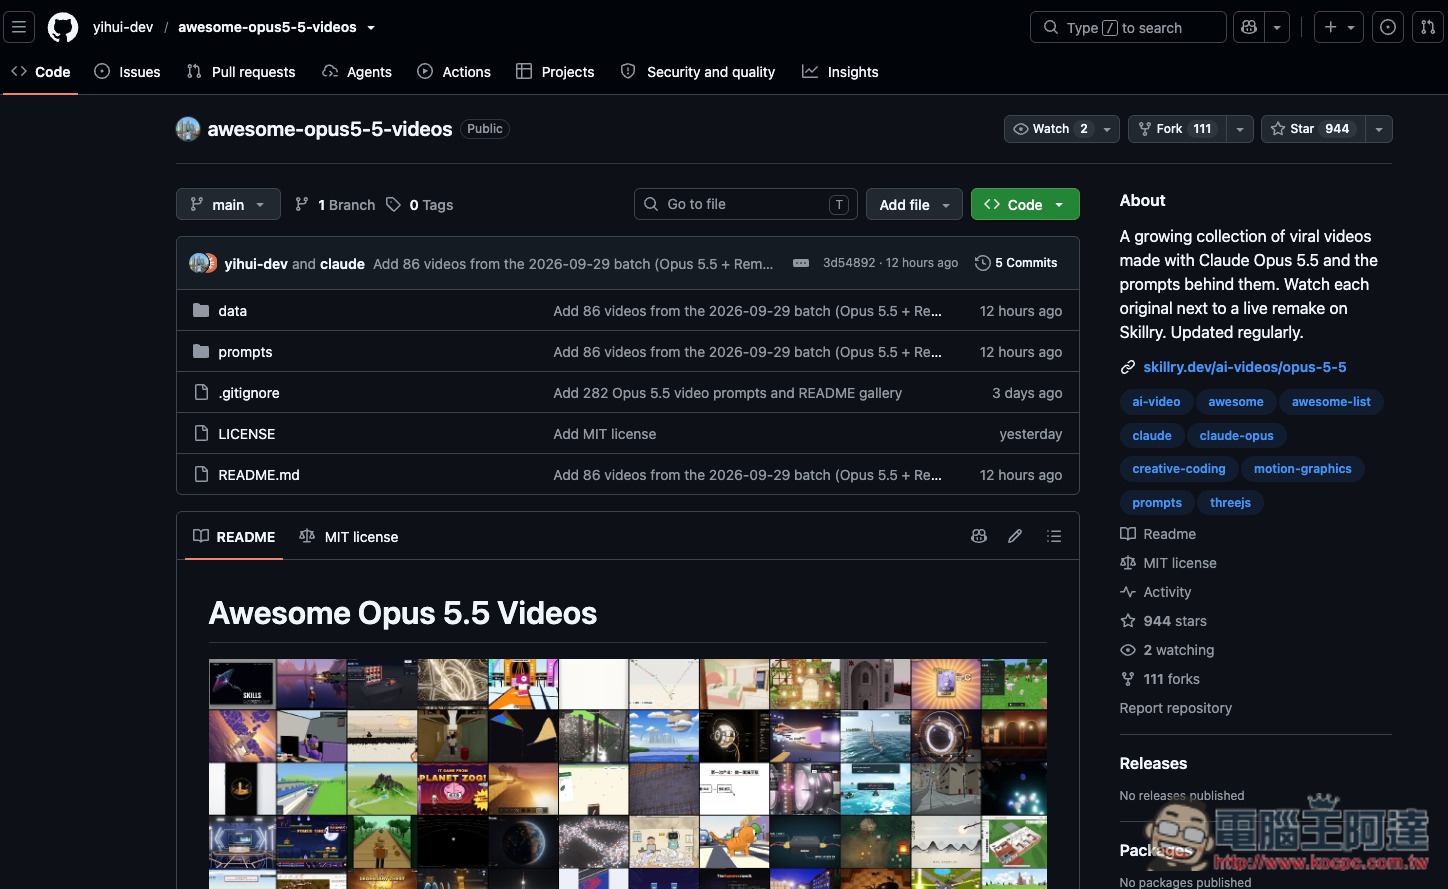1448x889 pixels.
Task: Select the MIT license tab above README
Action: (x=349, y=537)
